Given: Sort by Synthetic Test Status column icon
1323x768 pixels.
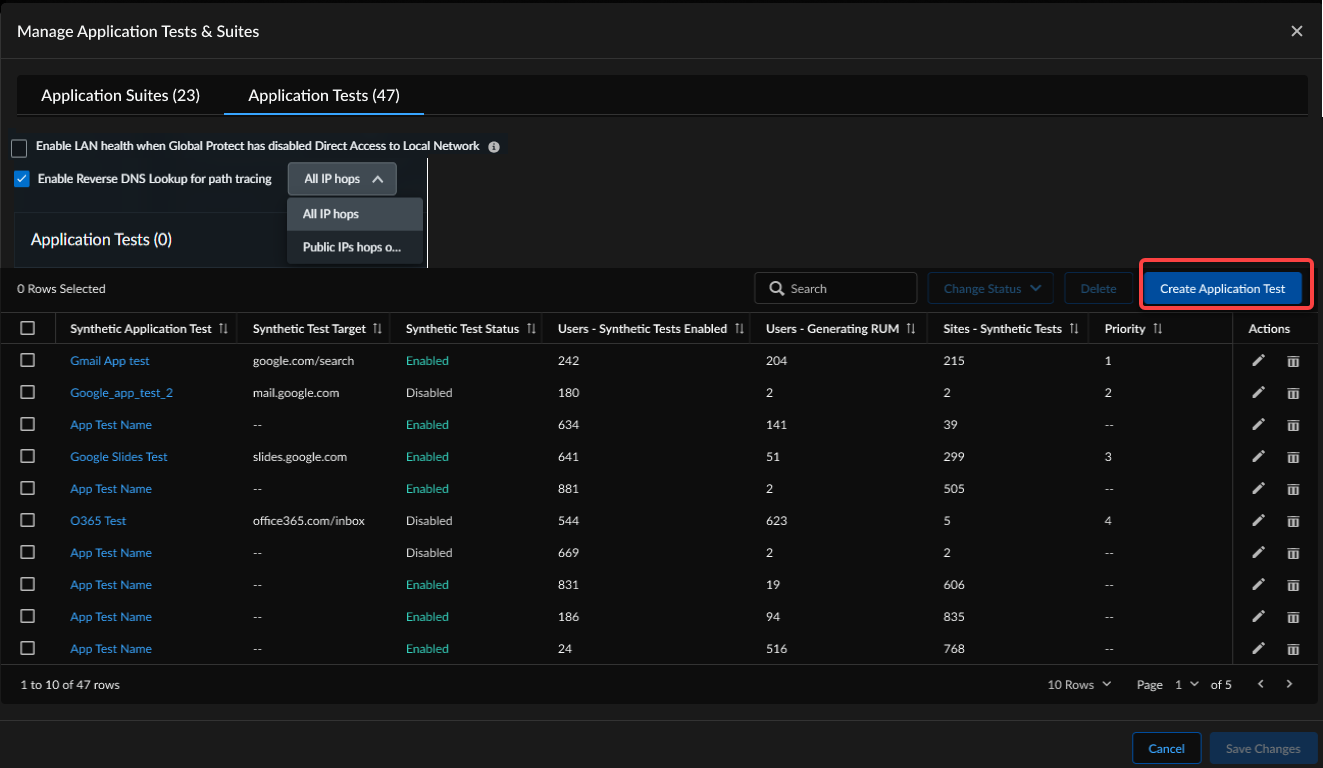Looking at the screenshot, I should (531, 329).
